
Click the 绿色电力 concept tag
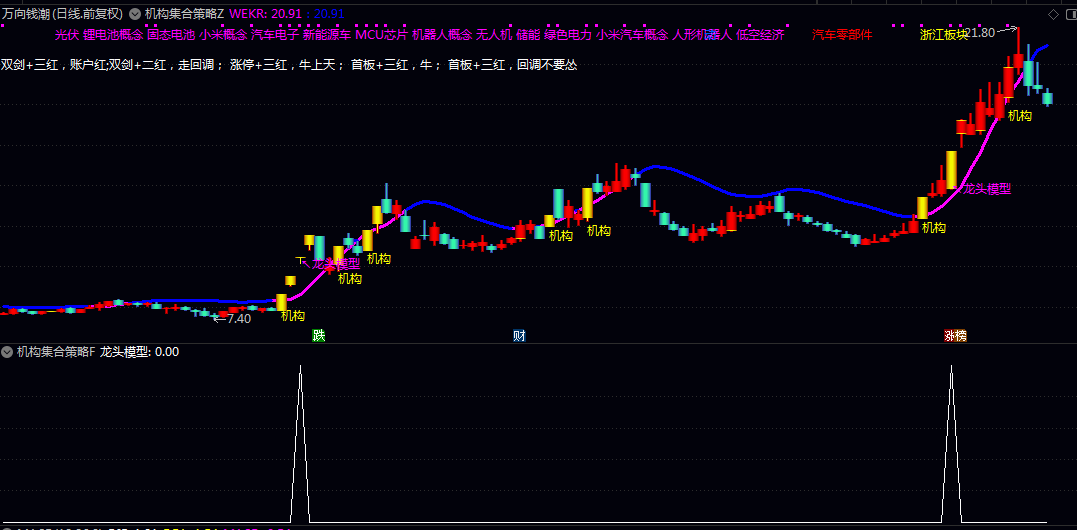point(568,35)
